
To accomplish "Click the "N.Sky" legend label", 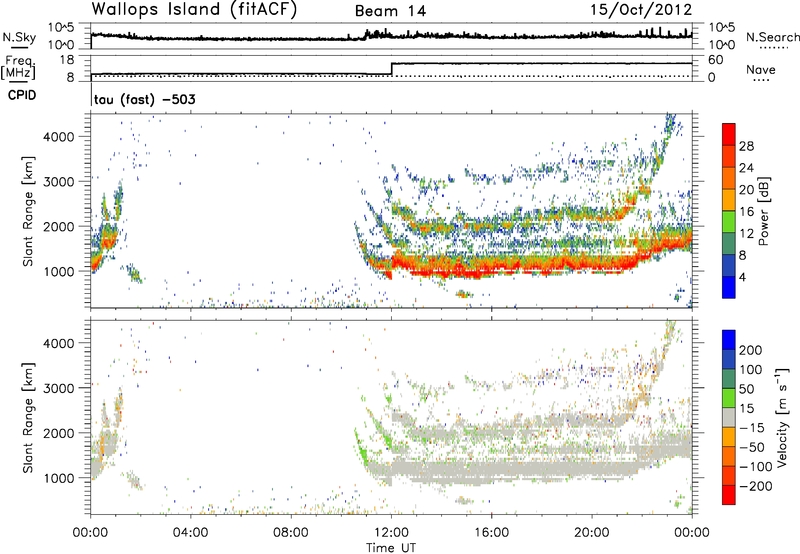I will (x=19, y=37).
